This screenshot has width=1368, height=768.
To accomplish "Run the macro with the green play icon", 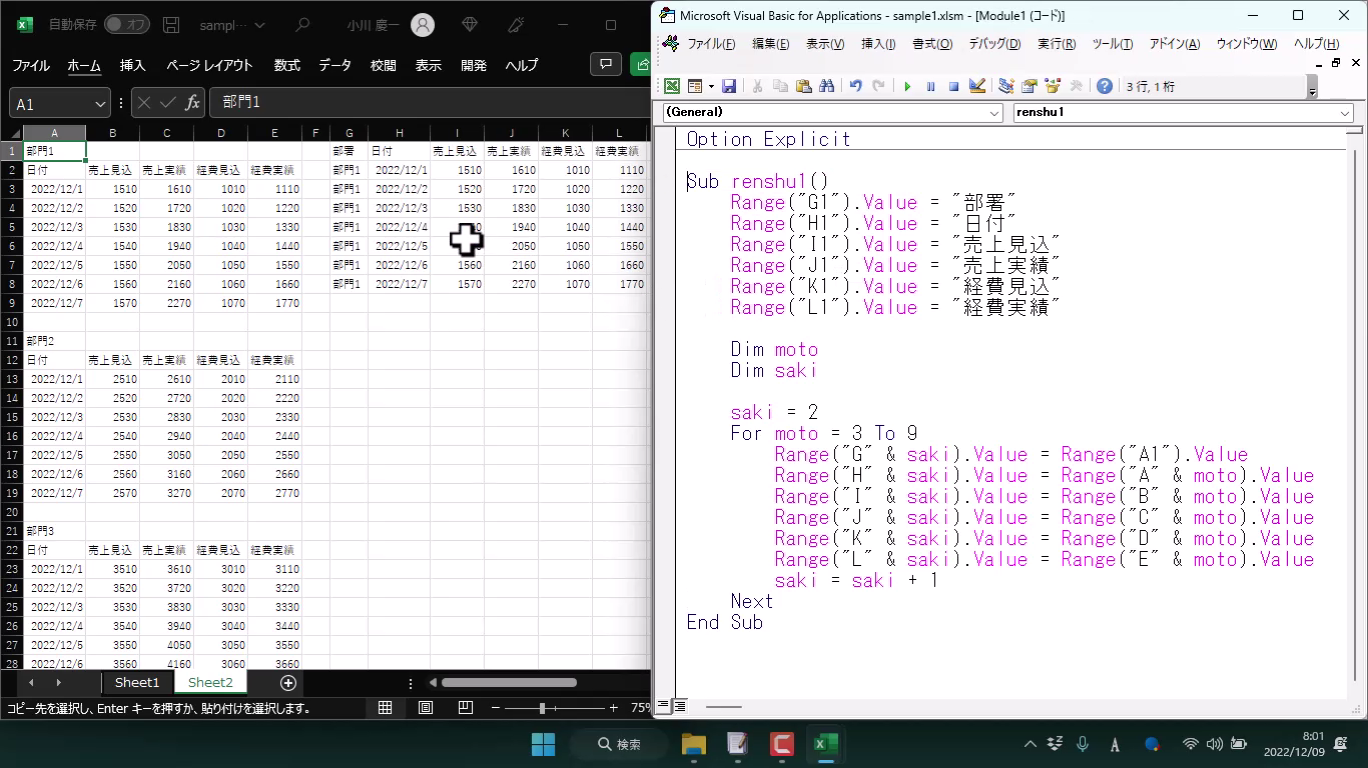I will [907, 87].
